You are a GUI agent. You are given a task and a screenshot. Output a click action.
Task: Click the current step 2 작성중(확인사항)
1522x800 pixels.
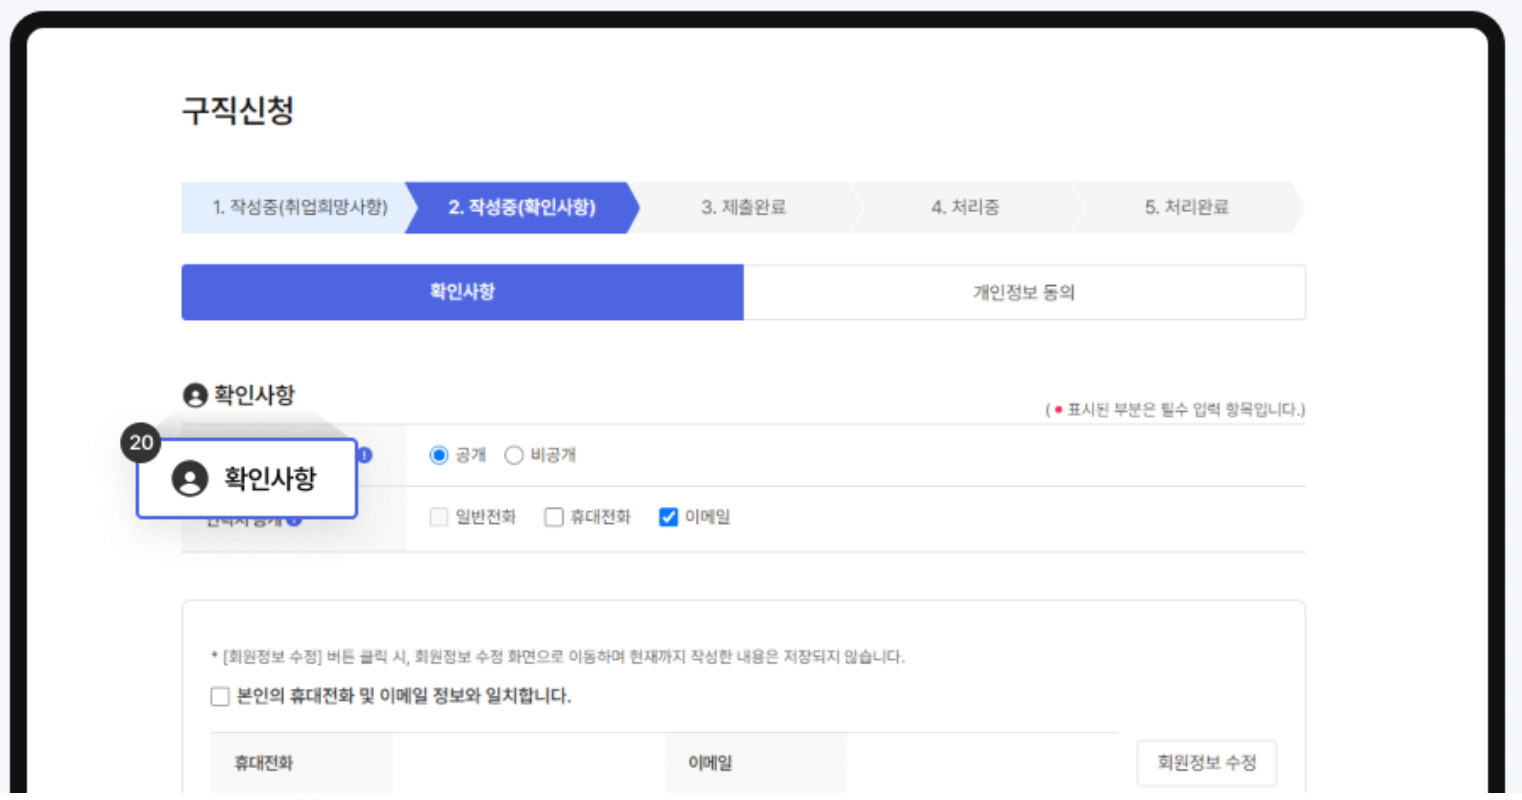(518, 207)
